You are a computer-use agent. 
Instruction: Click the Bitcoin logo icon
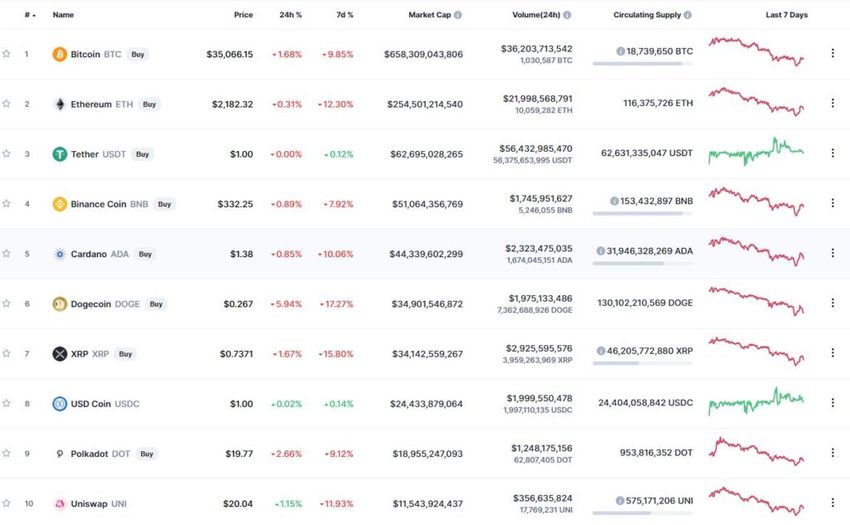pos(60,54)
